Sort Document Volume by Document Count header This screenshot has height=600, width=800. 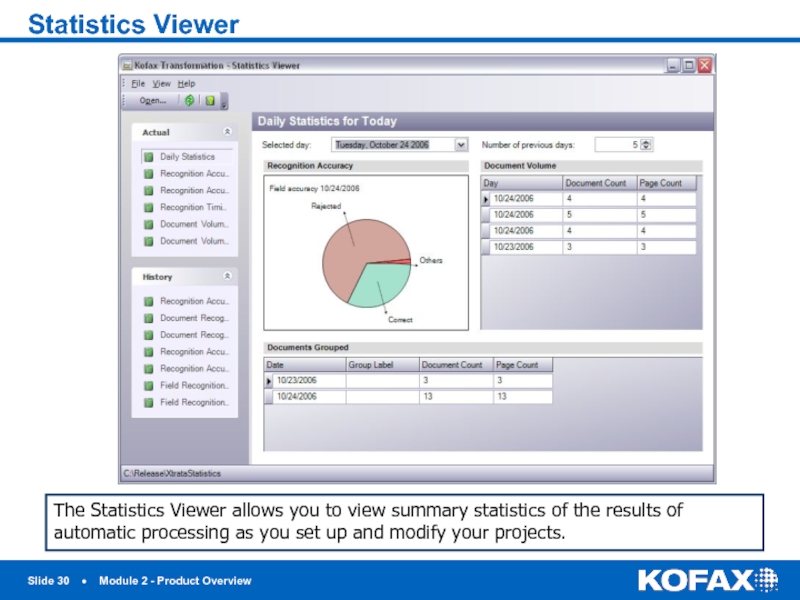599,183
